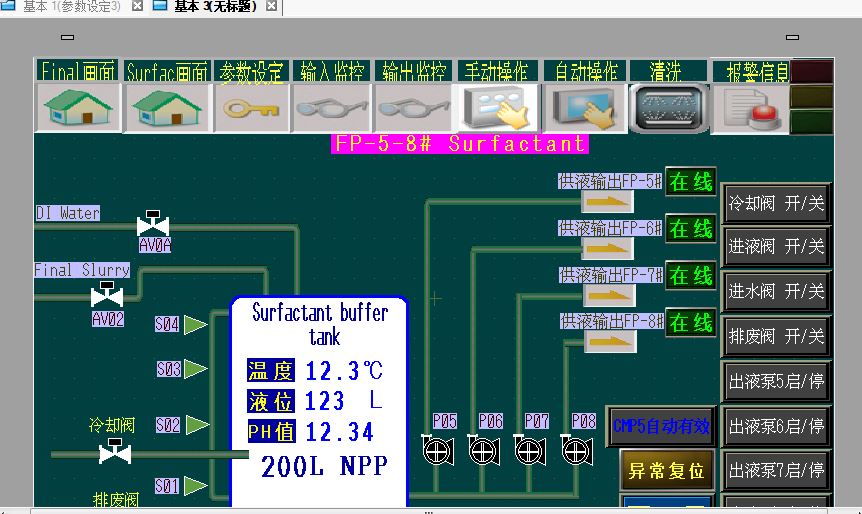Open Final画面 via its house icon
The image size is (862, 514).
tap(78, 107)
